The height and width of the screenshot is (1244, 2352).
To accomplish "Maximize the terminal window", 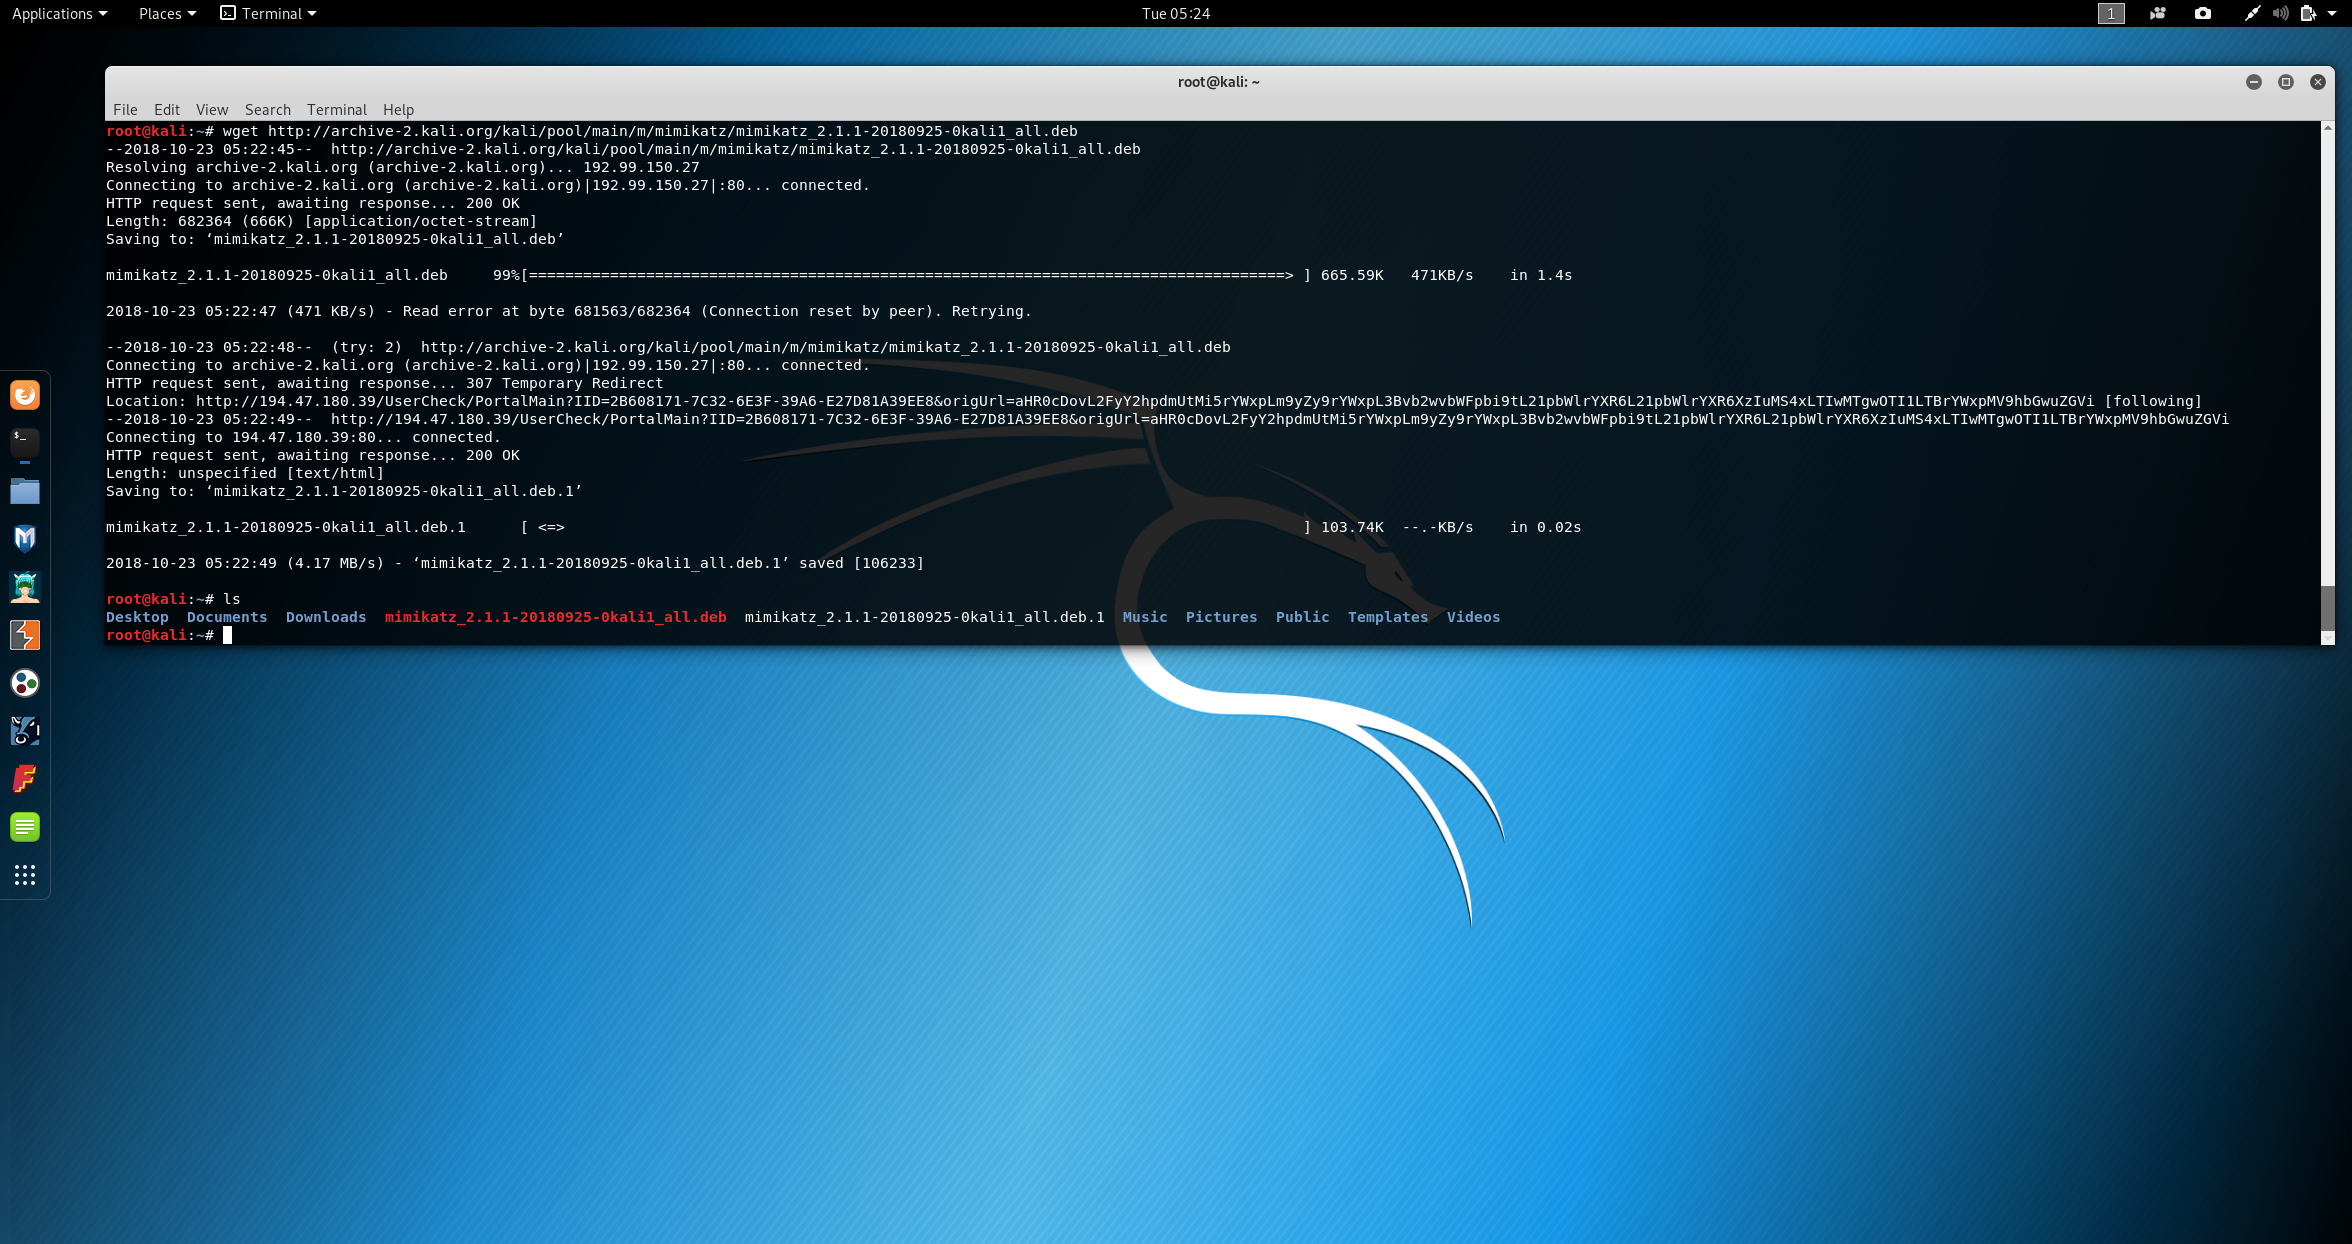I will pos(2286,82).
